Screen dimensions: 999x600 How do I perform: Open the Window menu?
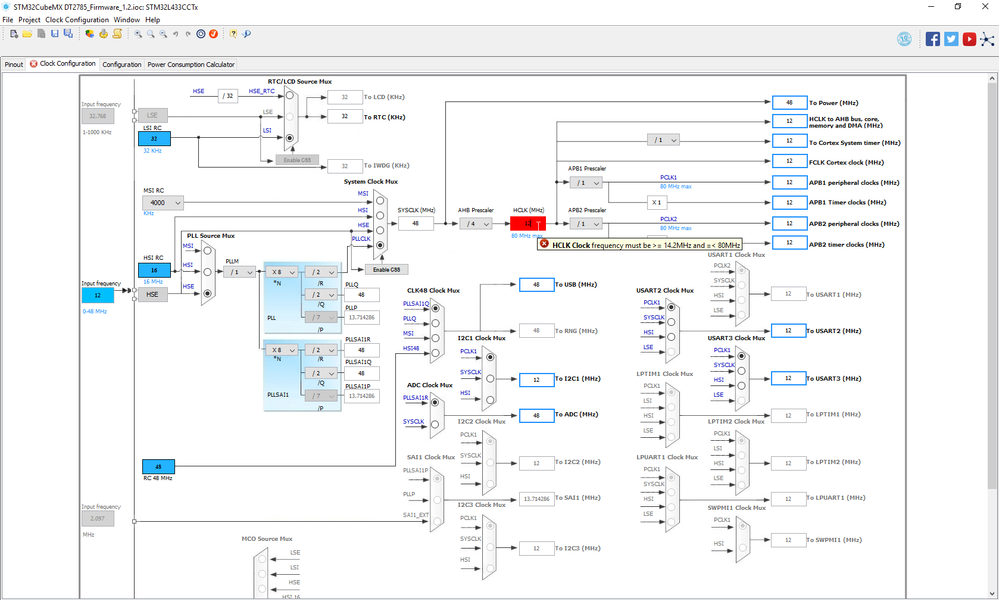coord(127,20)
